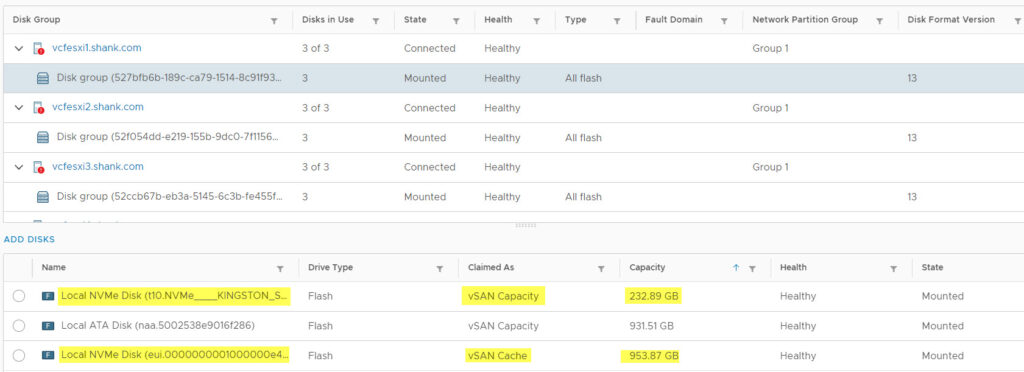Open filter for Type column
This screenshot has height=372, width=1024.
[617, 21]
